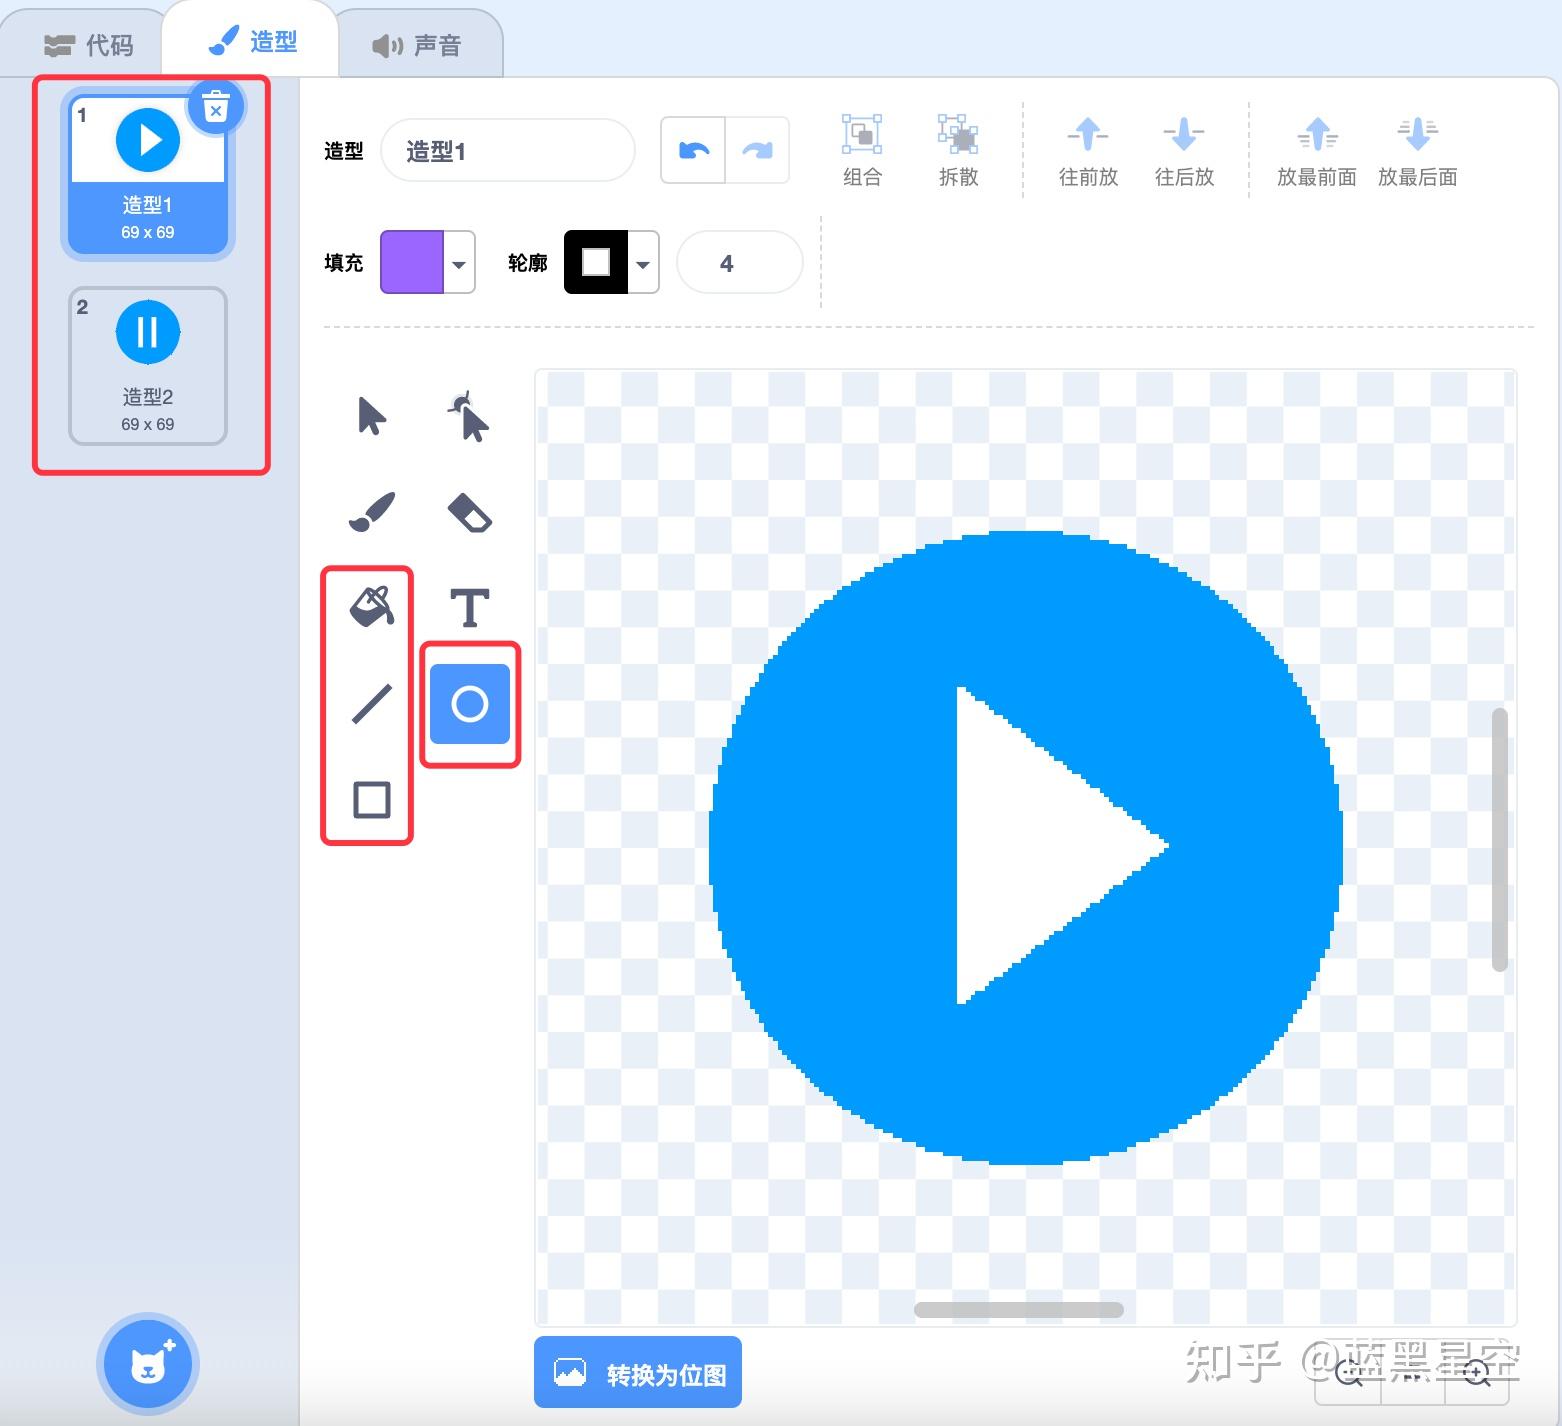Select the Brush tool
Viewport: 1562px width, 1426px height.
pos(369,510)
